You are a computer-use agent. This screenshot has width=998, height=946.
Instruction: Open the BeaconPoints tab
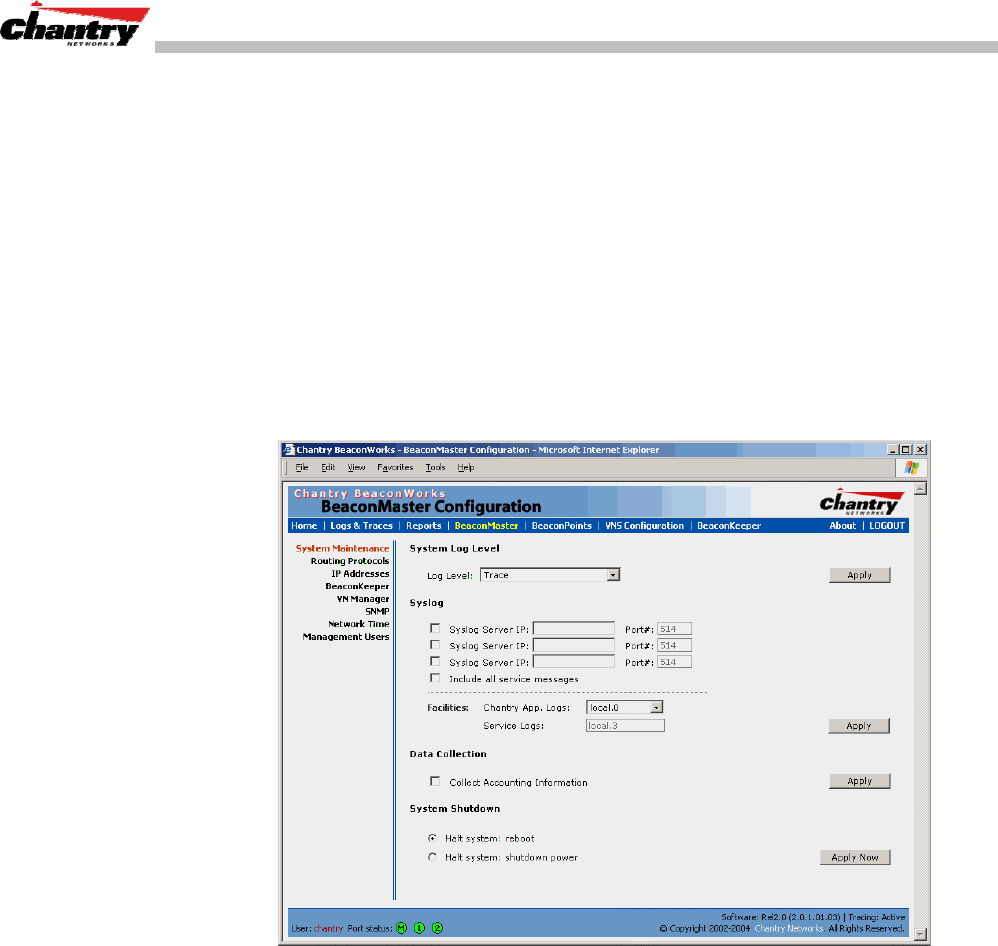click(562, 526)
